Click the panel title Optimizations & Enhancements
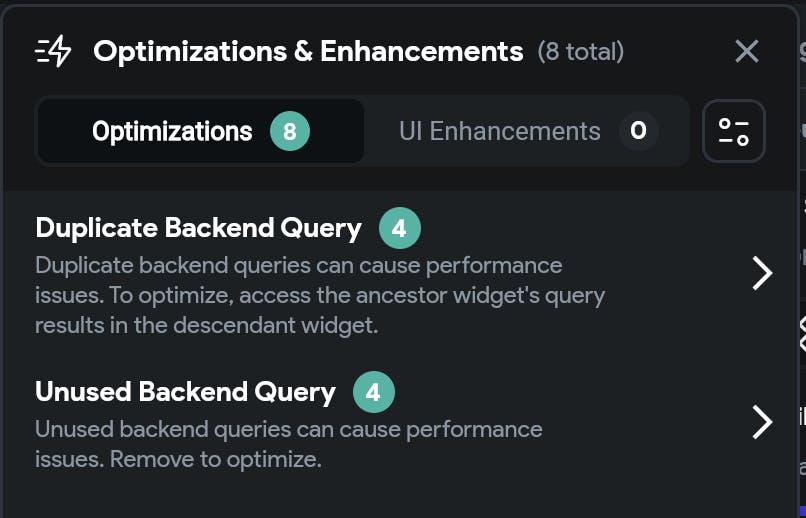The height and width of the screenshot is (518, 806). 308,51
